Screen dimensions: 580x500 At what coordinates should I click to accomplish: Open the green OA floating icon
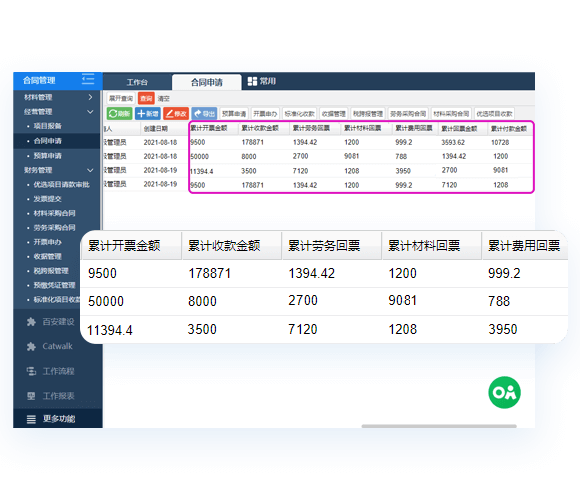[504, 392]
